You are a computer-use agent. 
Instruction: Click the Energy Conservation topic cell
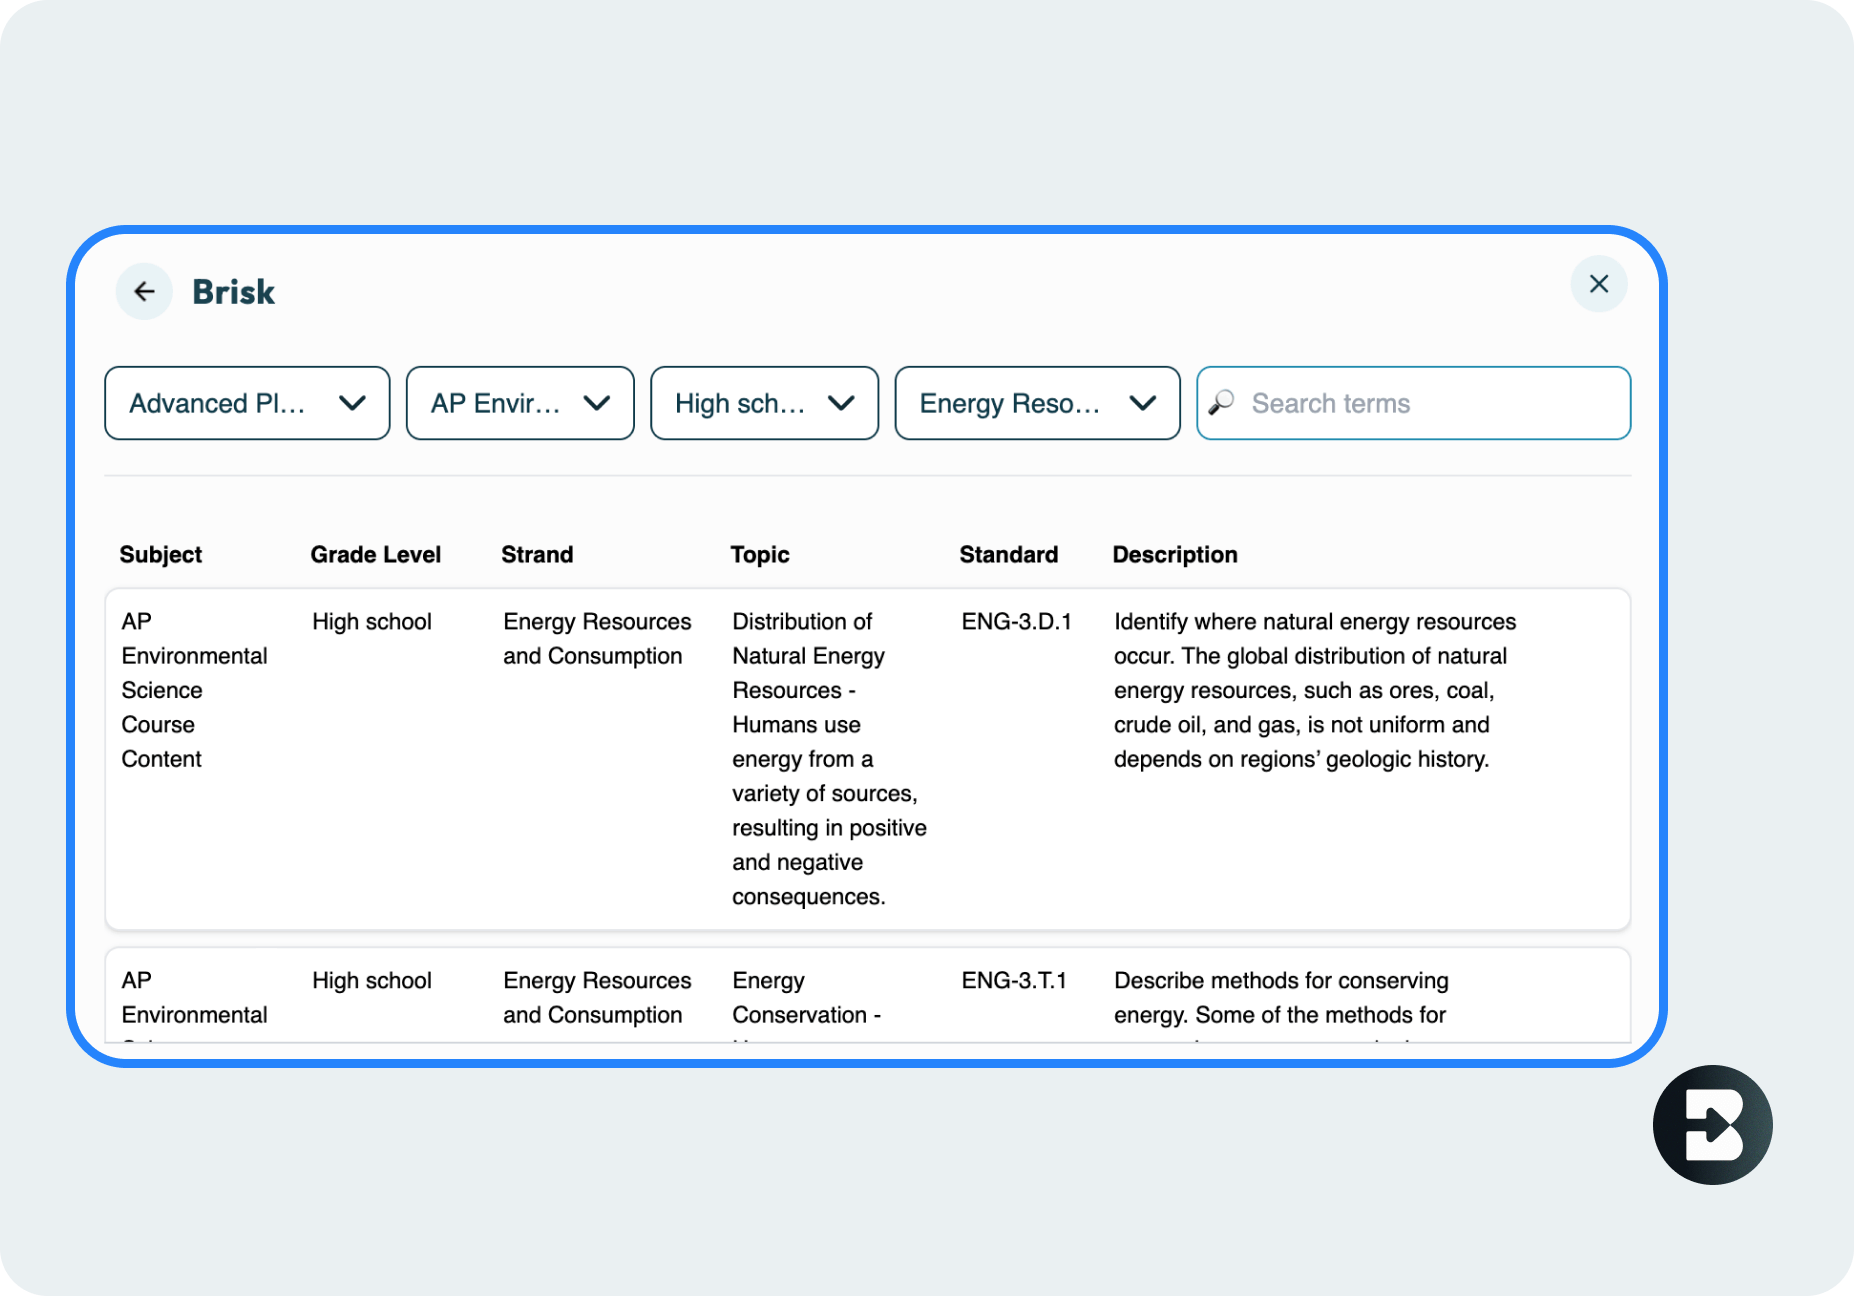[x=806, y=998]
